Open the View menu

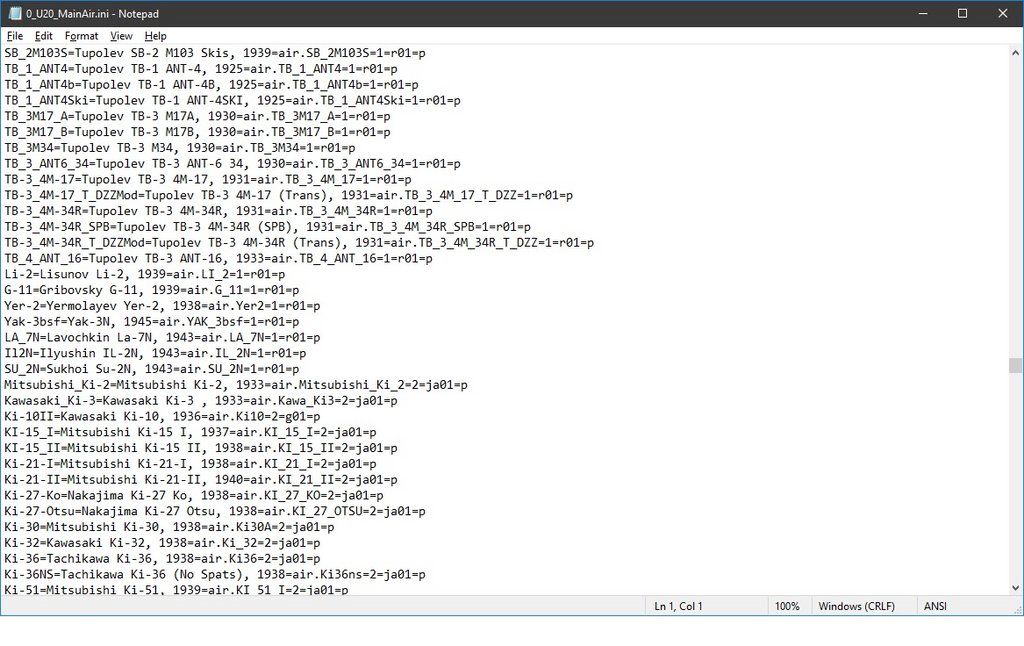pyautogui.click(x=121, y=36)
